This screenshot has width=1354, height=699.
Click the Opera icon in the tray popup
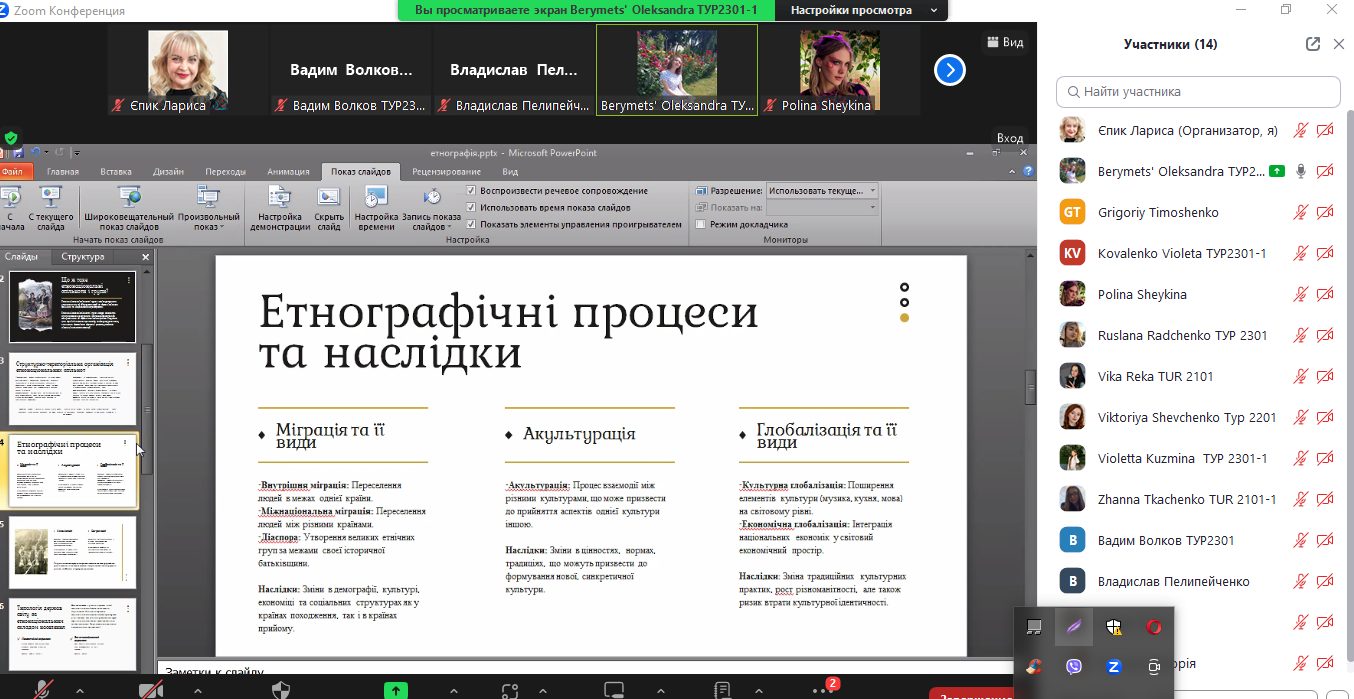coord(1154,627)
